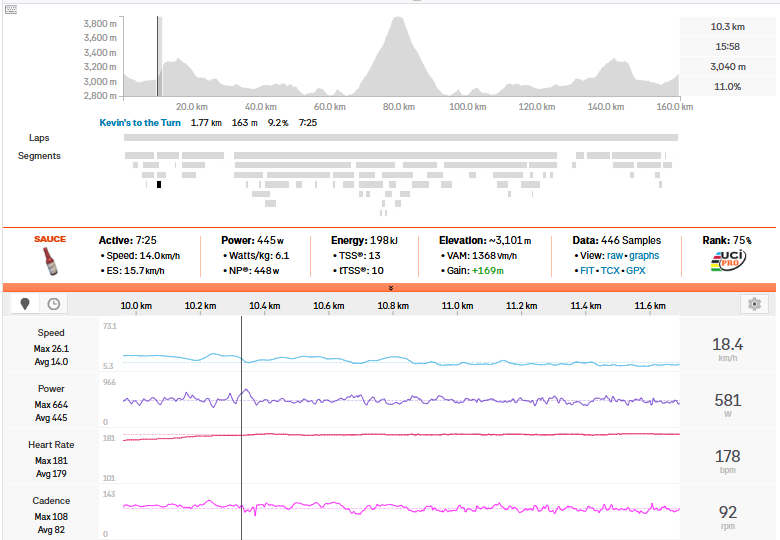Click the Energy: 198kJ stat
The height and width of the screenshot is (540, 780).
(x=364, y=241)
